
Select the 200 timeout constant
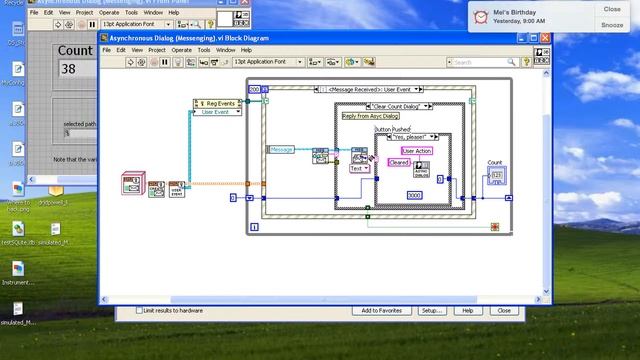click(x=254, y=89)
